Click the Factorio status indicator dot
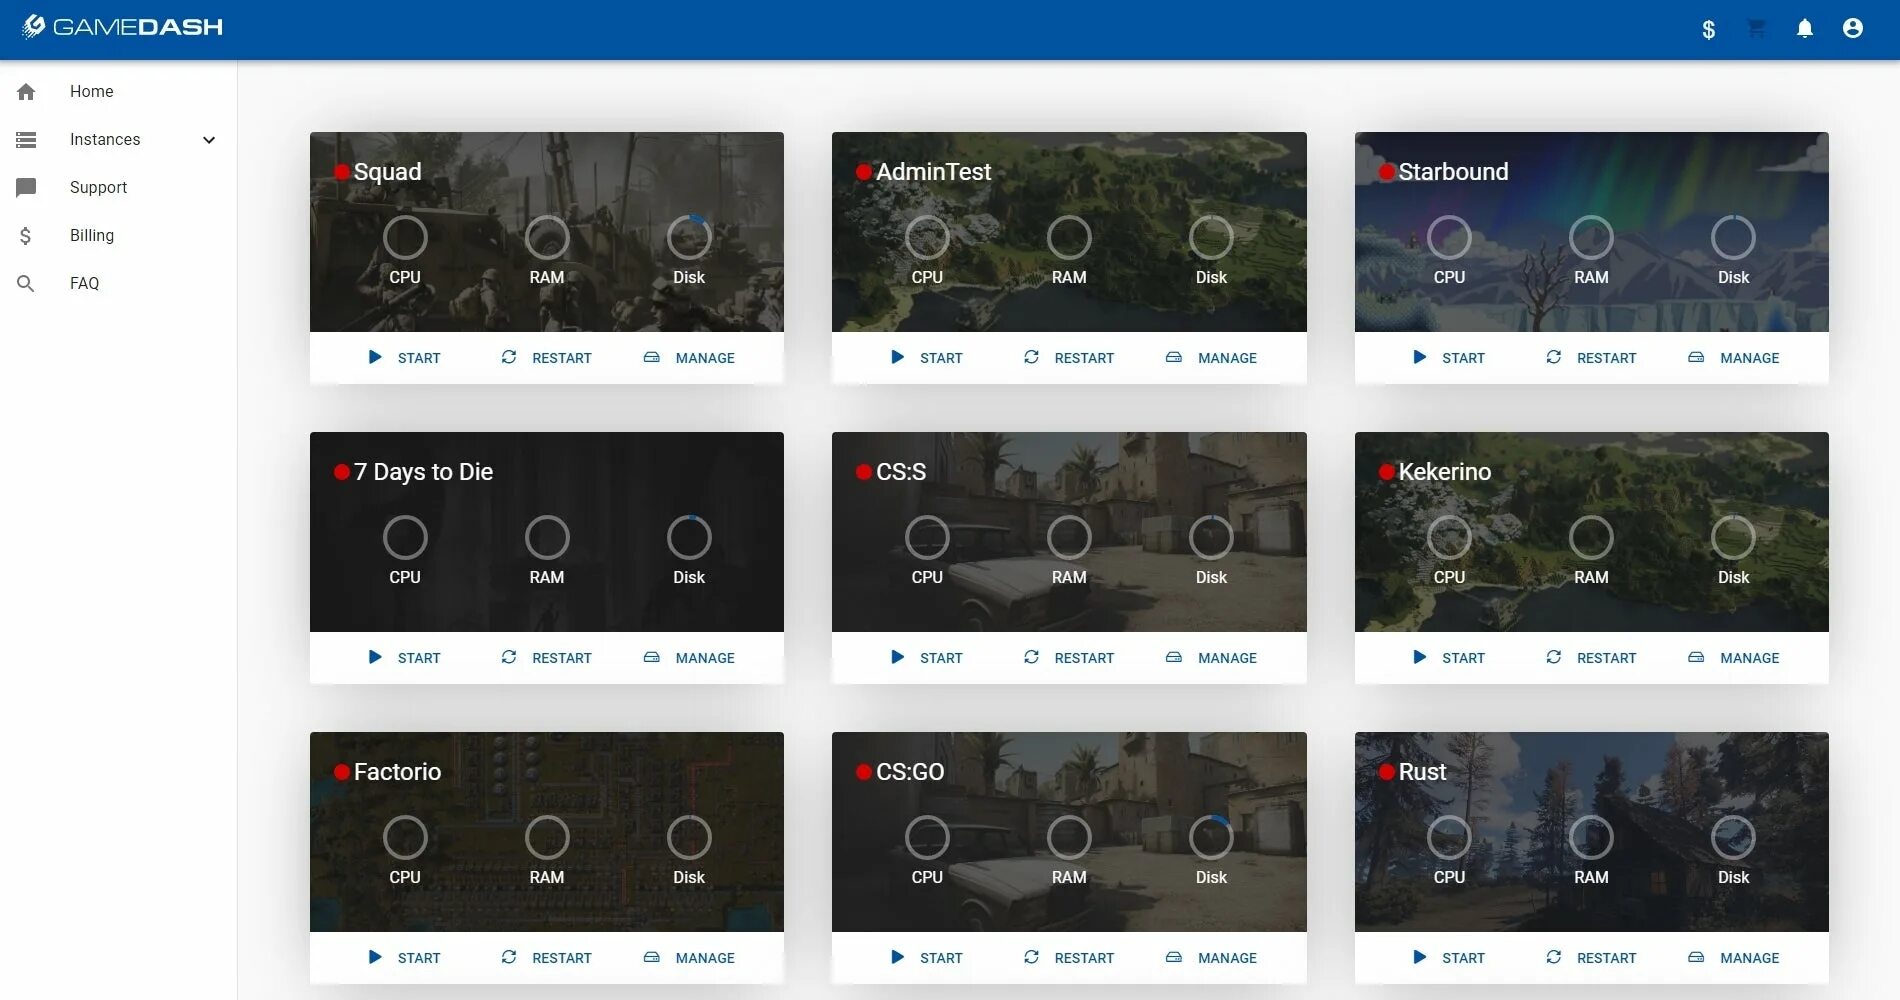 pos(342,772)
